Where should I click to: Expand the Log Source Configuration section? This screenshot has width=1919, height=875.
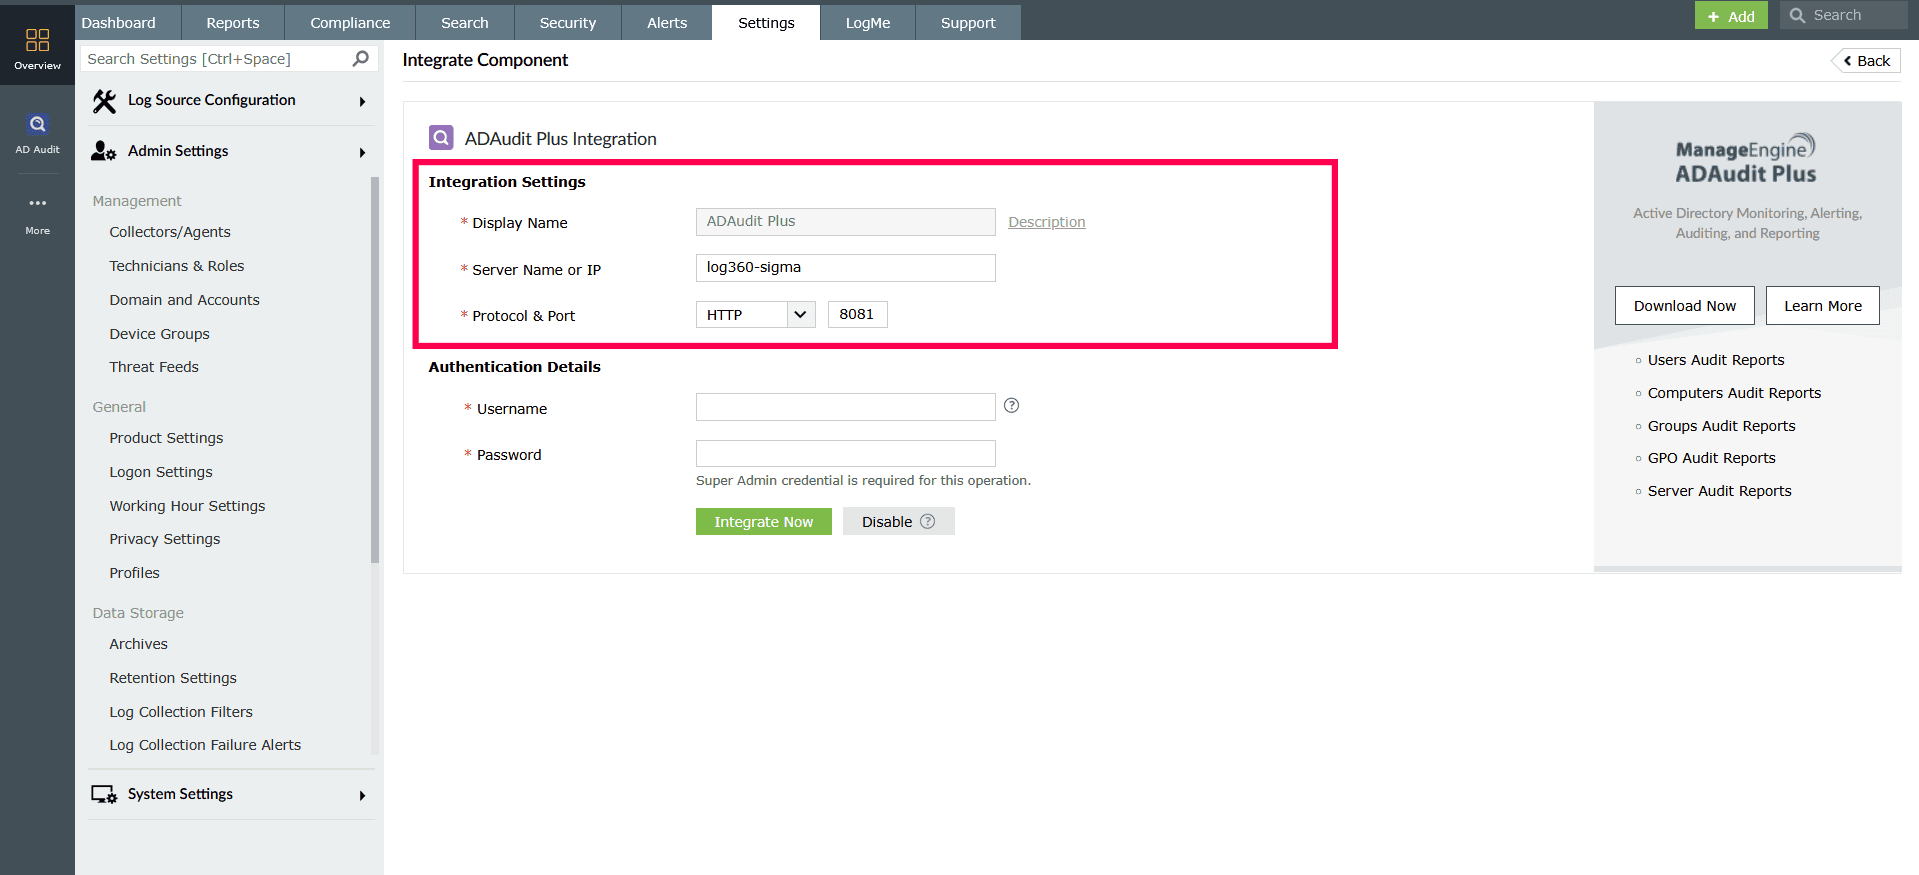click(x=362, y=101)
